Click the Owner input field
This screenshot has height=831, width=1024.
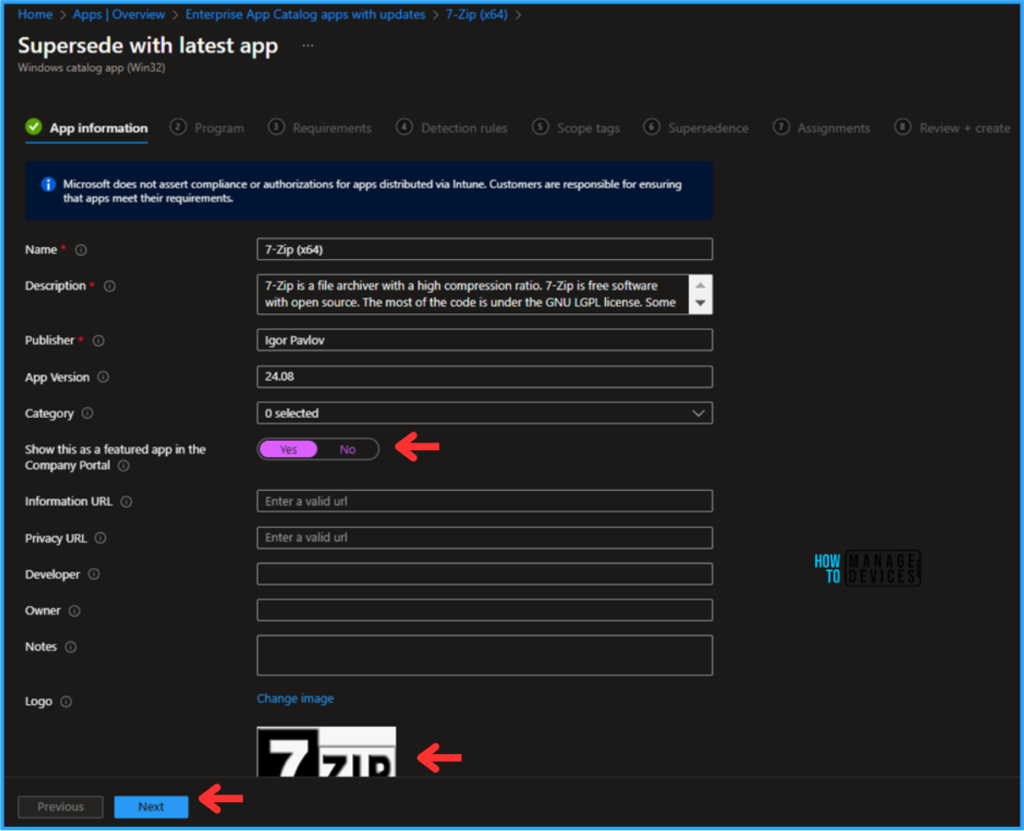[485, 610]
